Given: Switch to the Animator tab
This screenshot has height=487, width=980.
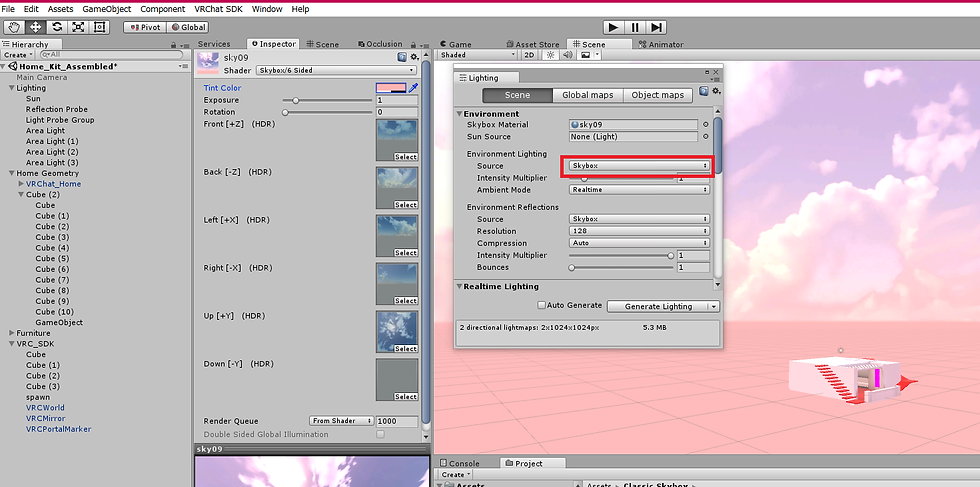Looking at the screenshot, I should pos(661,44).
